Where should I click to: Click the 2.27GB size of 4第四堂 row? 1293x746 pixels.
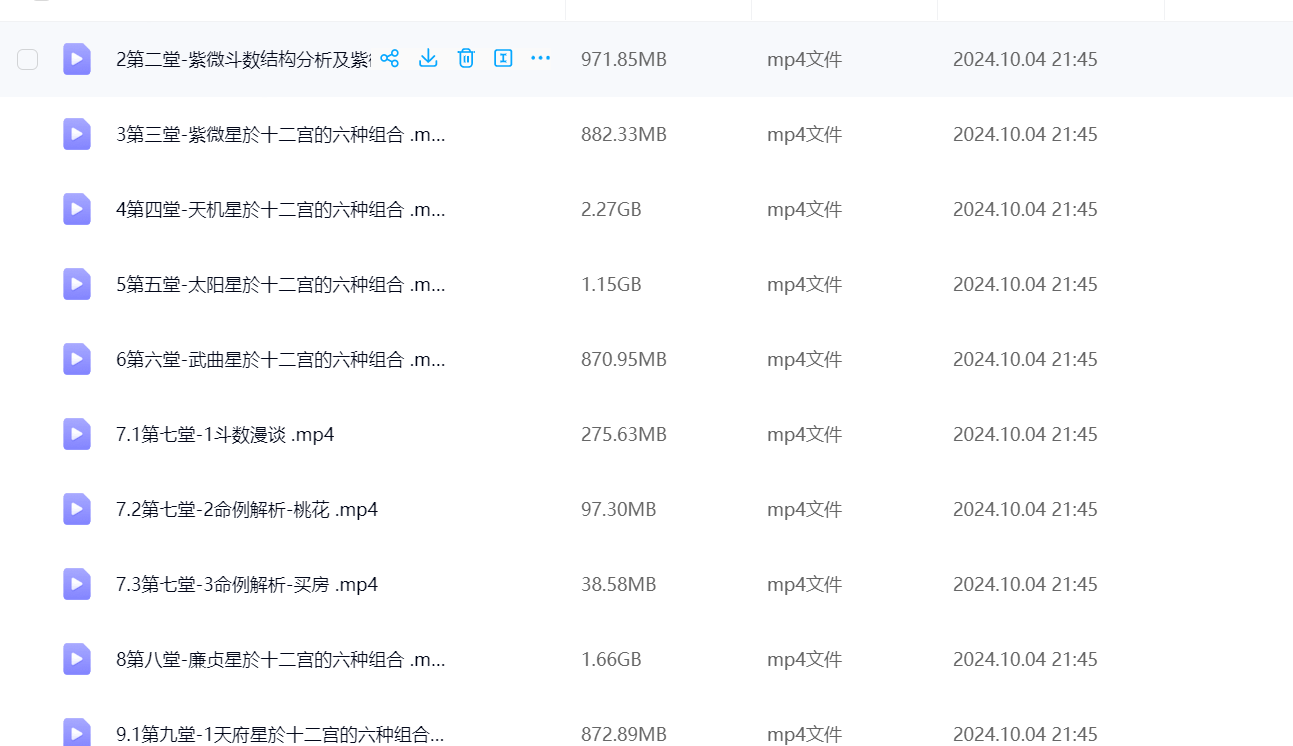611,209
